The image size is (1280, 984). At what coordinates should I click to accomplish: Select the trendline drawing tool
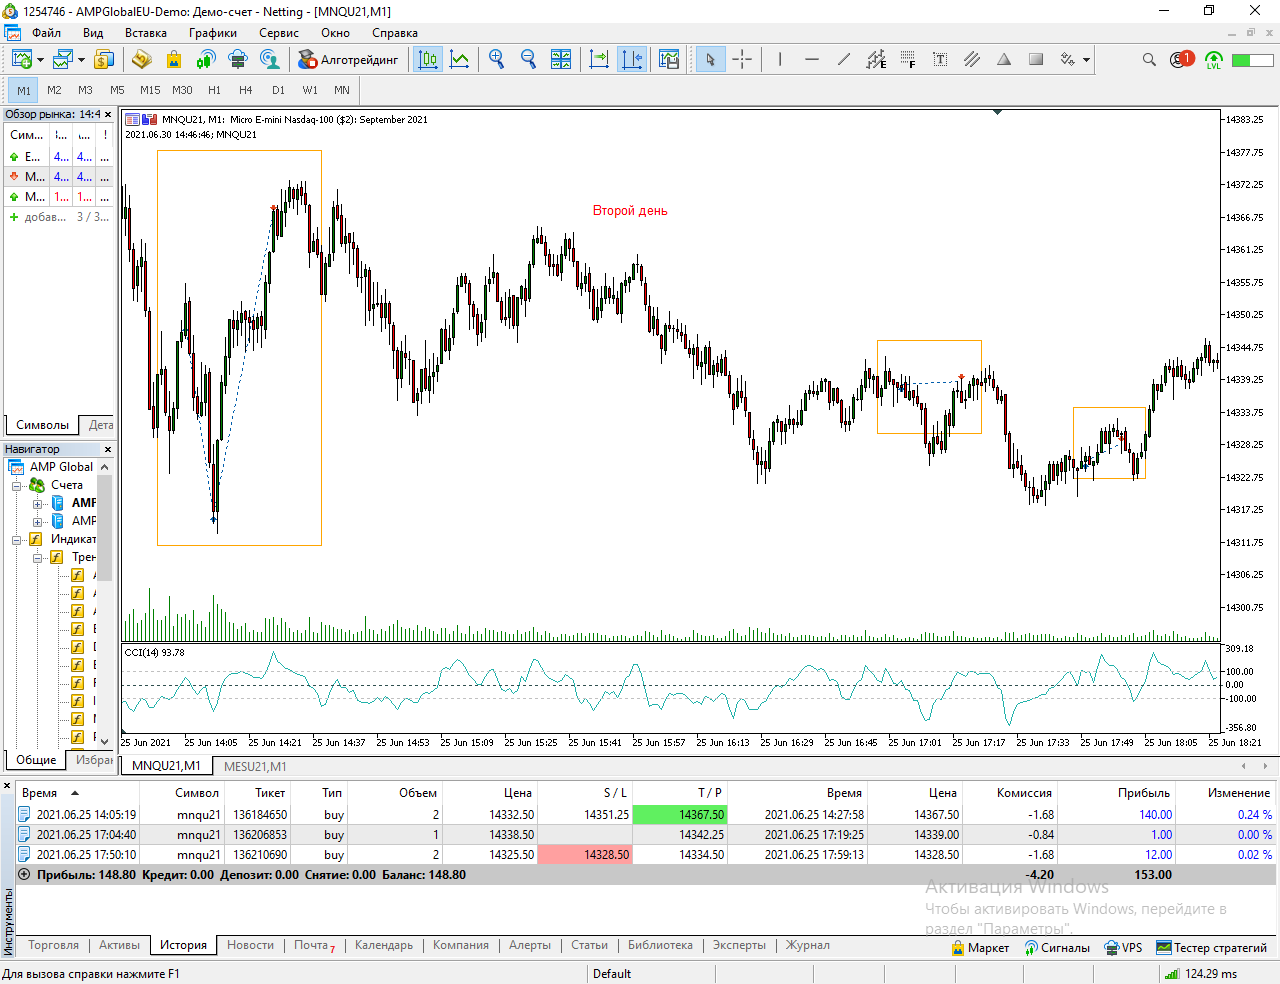click(843, 60)
